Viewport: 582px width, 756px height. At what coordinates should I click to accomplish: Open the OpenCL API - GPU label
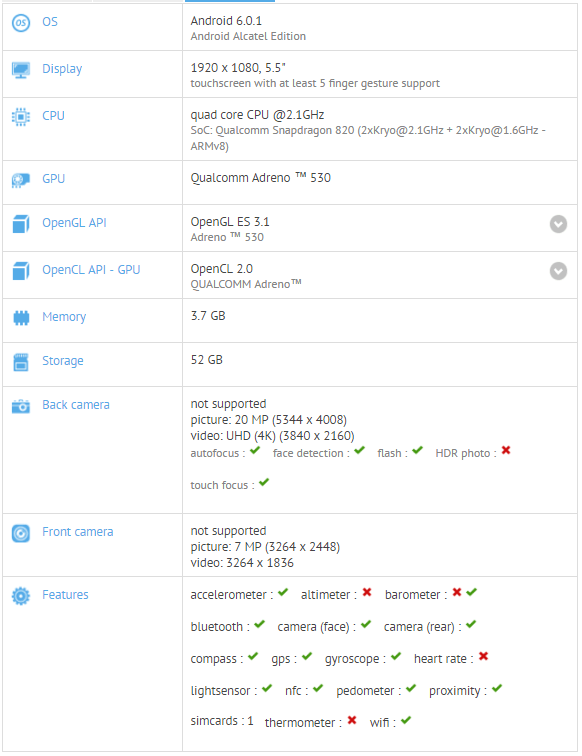pos(91,270)
